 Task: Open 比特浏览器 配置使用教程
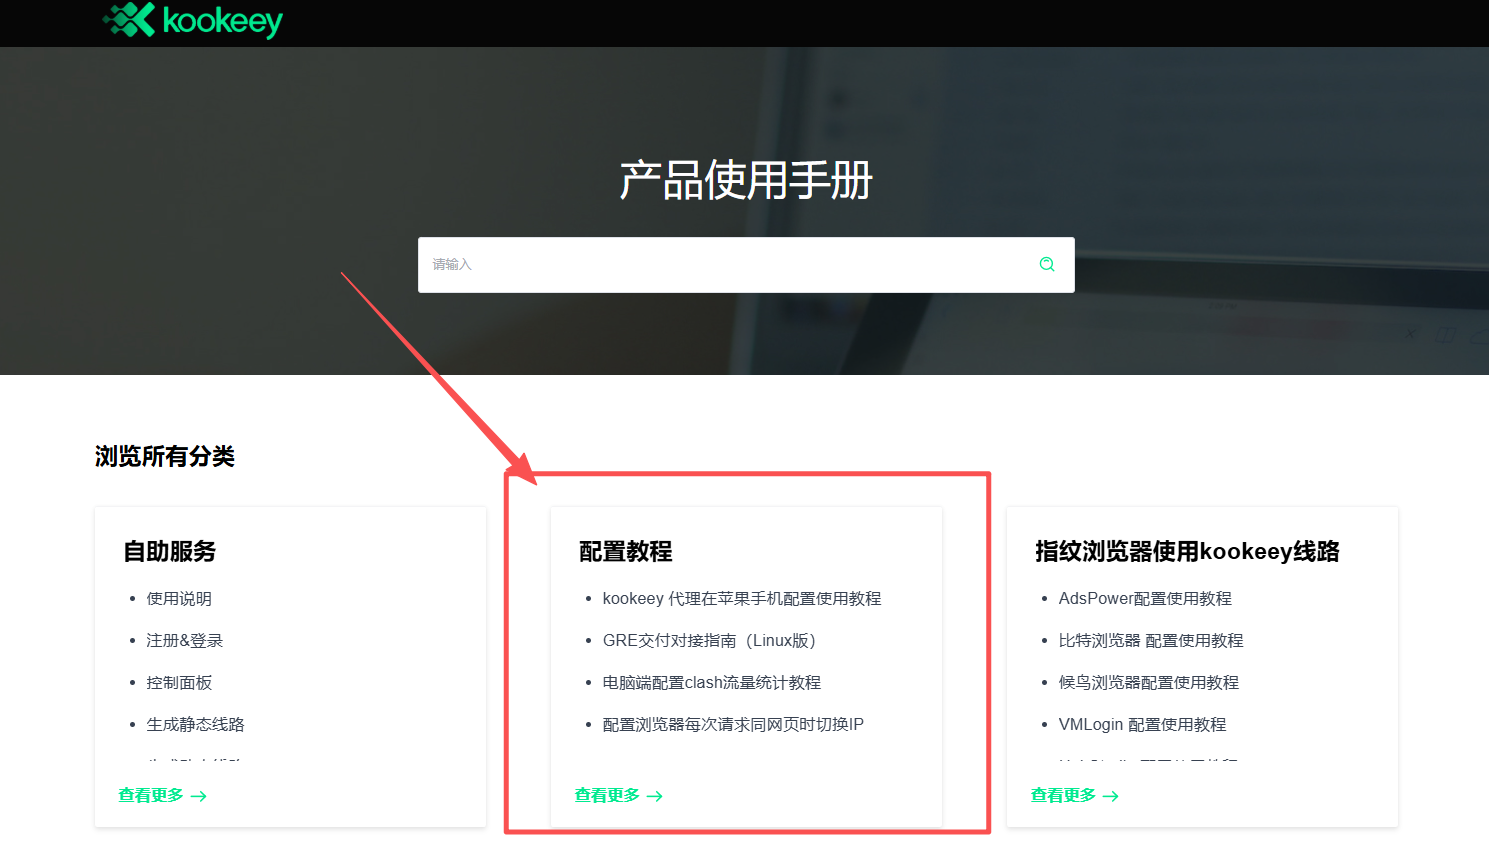click(x=1151, y=640)
